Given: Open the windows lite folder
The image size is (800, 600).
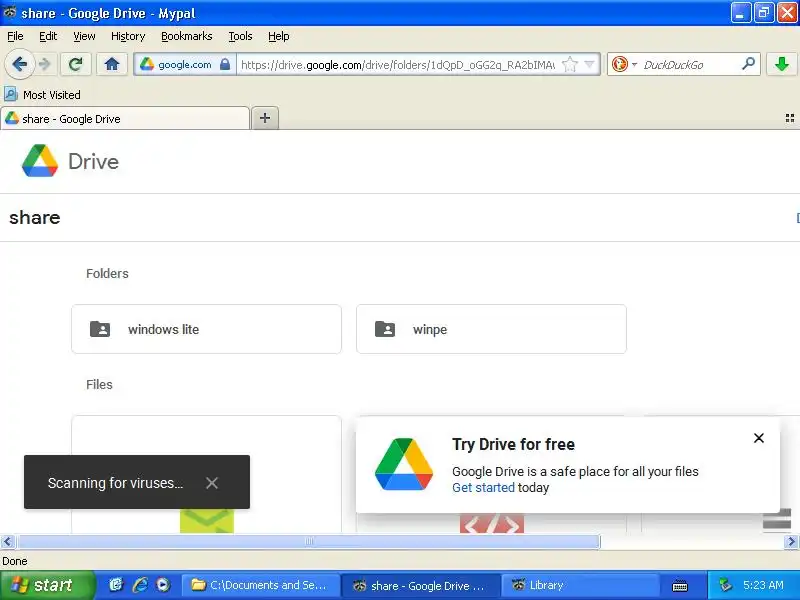Looking at the screenshot, I should pyautogui.click(x=206, y=329).
